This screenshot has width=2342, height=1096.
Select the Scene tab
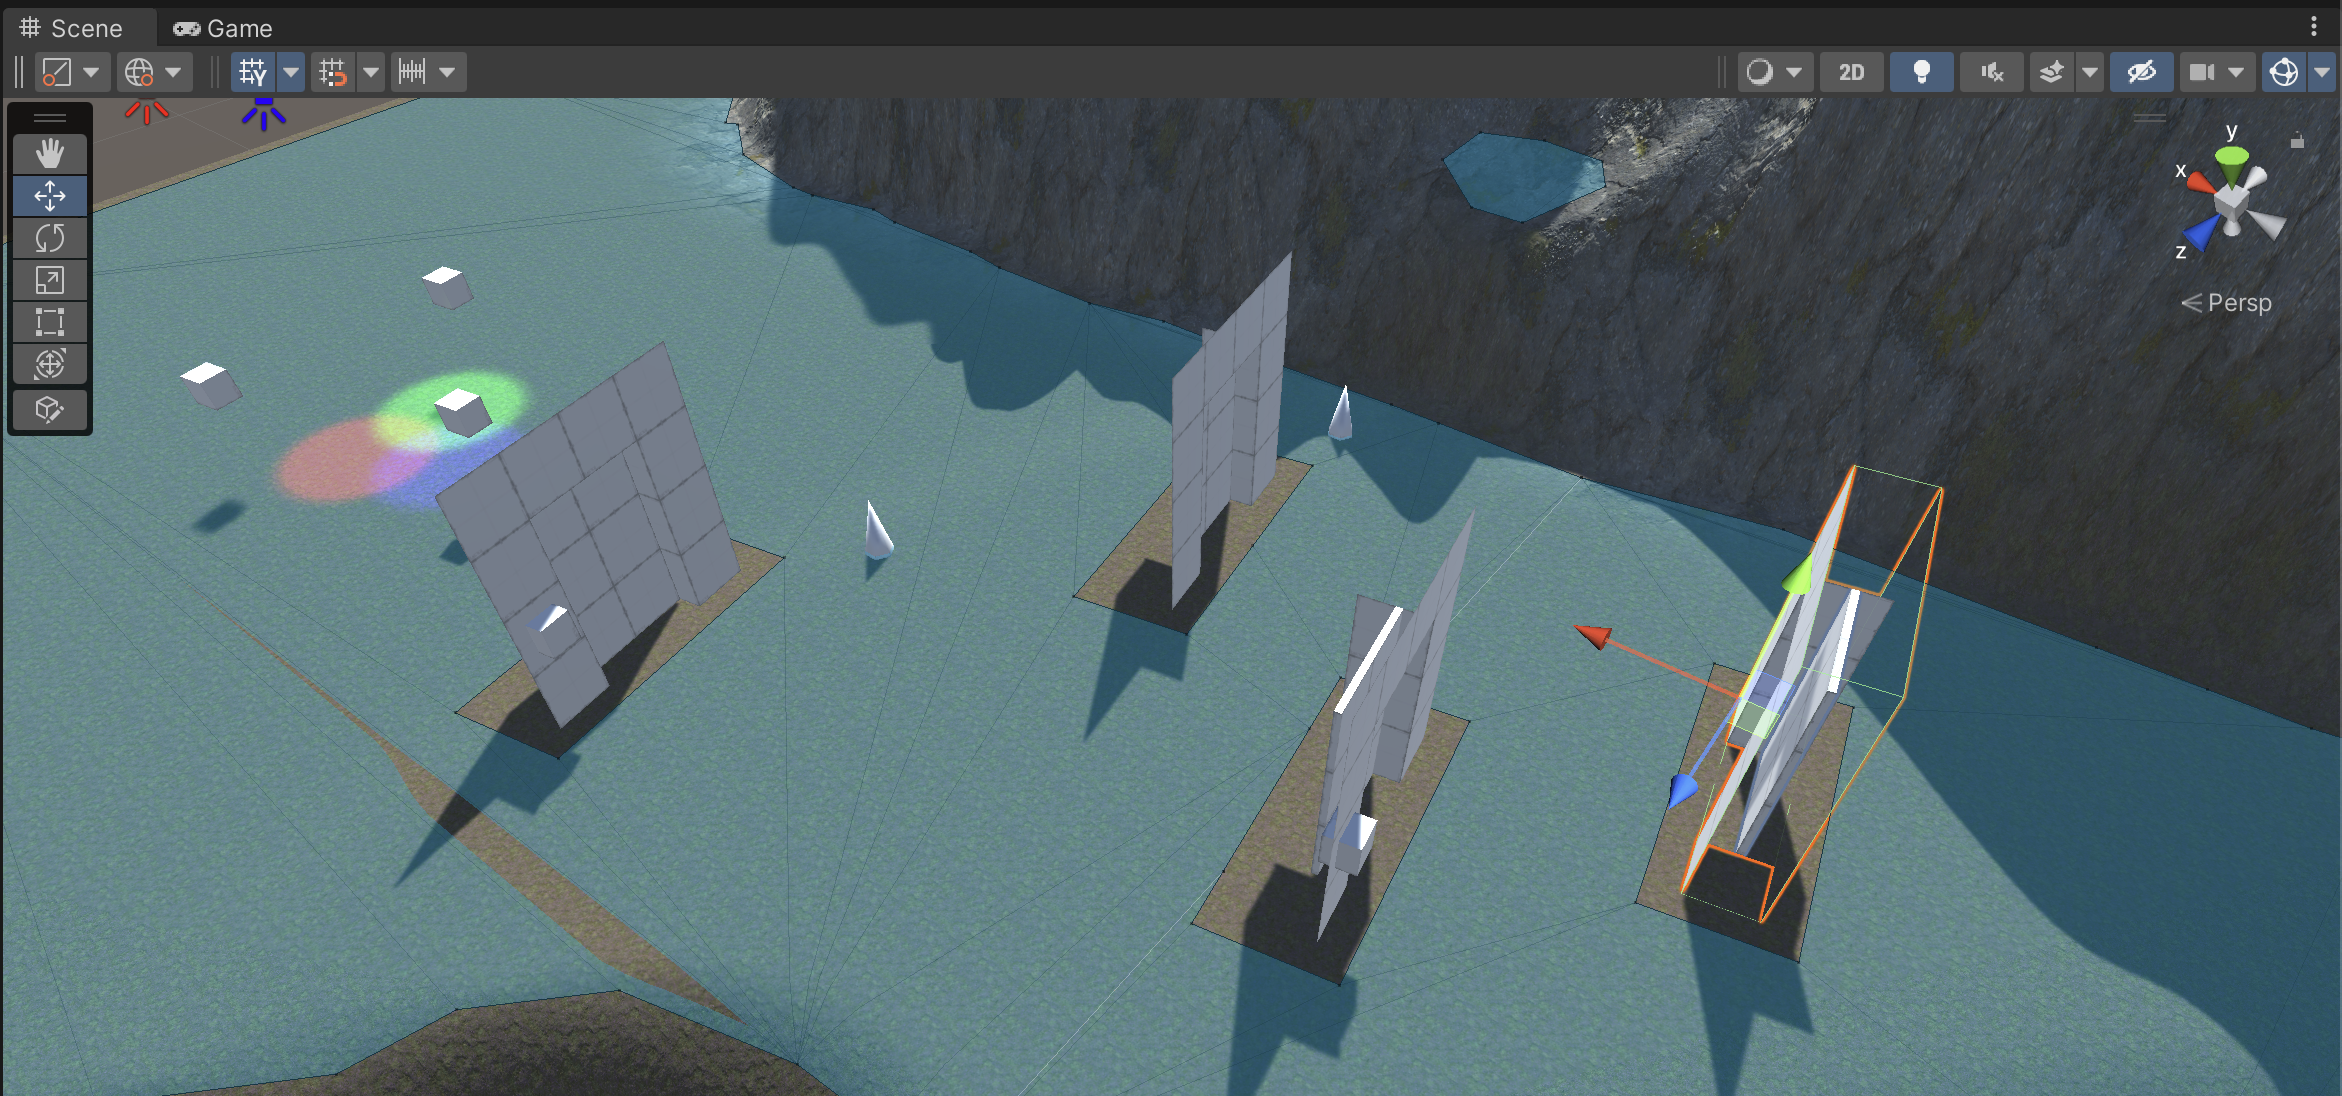coord(72,28)
